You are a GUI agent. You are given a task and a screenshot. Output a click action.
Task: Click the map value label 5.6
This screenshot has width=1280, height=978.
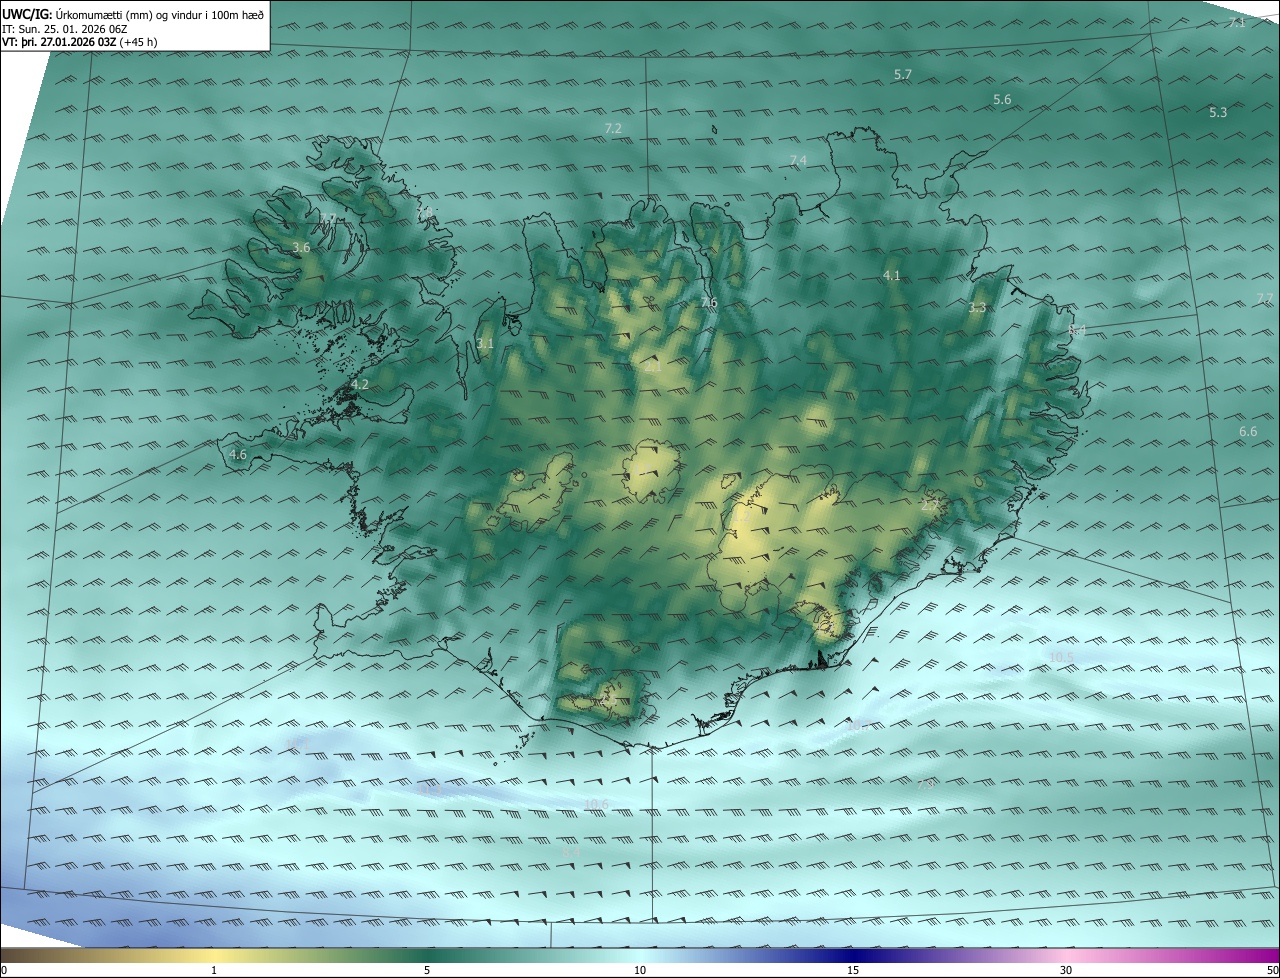click(x=1002, y=100)
